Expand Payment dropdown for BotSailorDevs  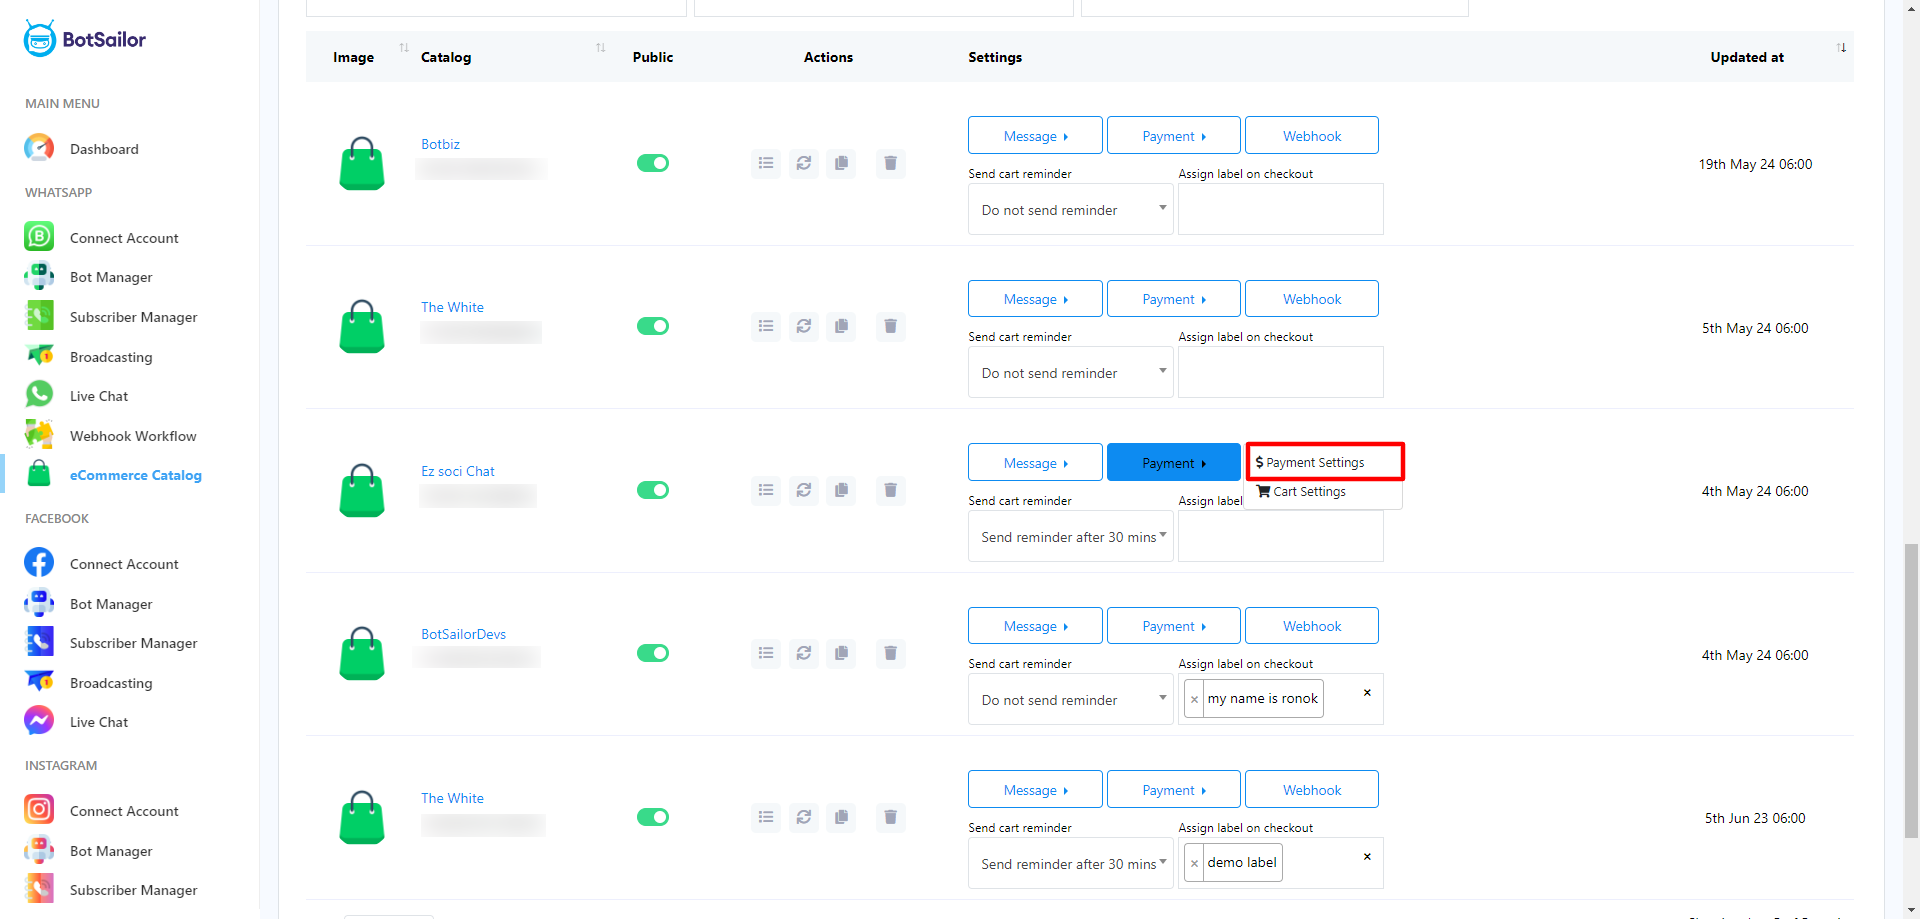[1173, 626]
